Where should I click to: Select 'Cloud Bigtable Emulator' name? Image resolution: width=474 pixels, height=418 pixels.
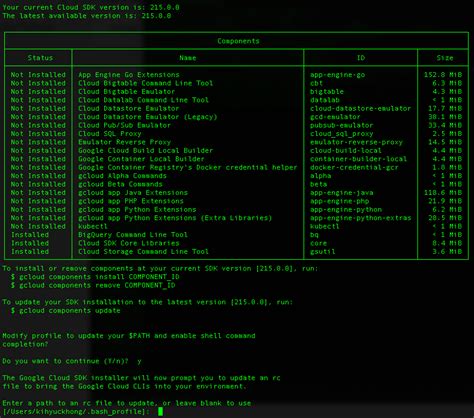coord(126,91)
